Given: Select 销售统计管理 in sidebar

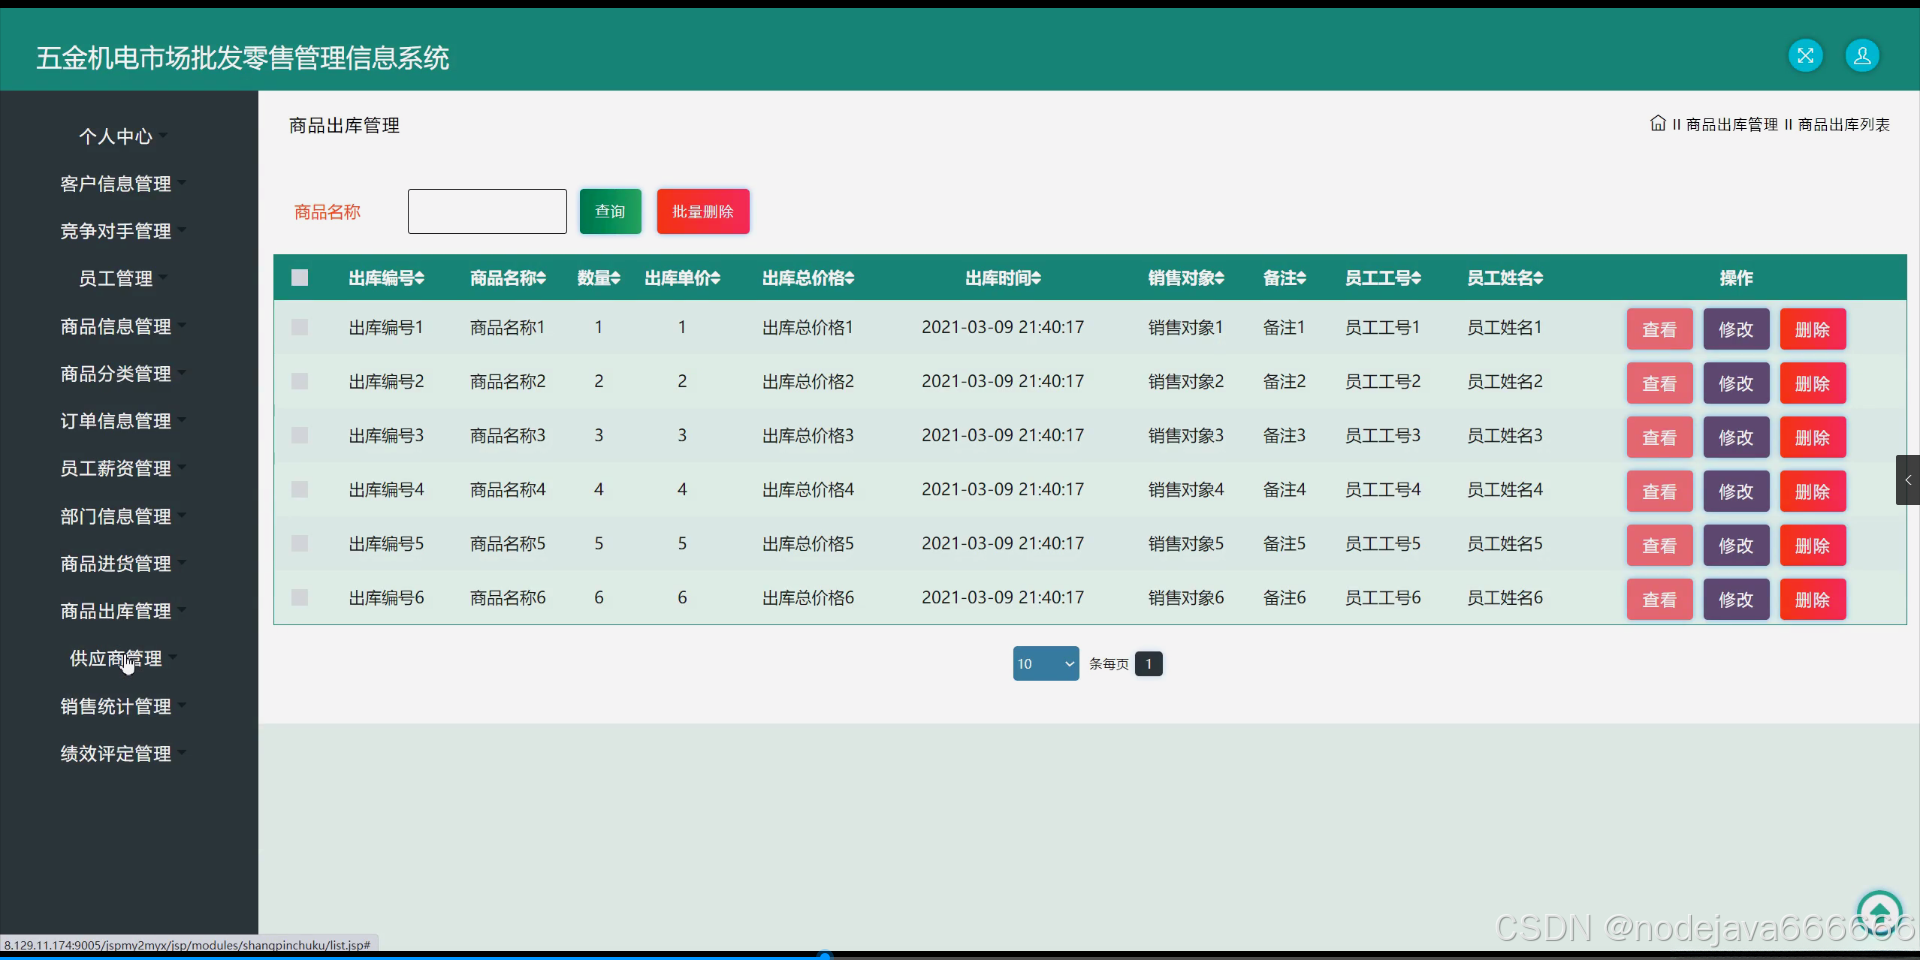Looking at the screenshot, I should [115, 706].
